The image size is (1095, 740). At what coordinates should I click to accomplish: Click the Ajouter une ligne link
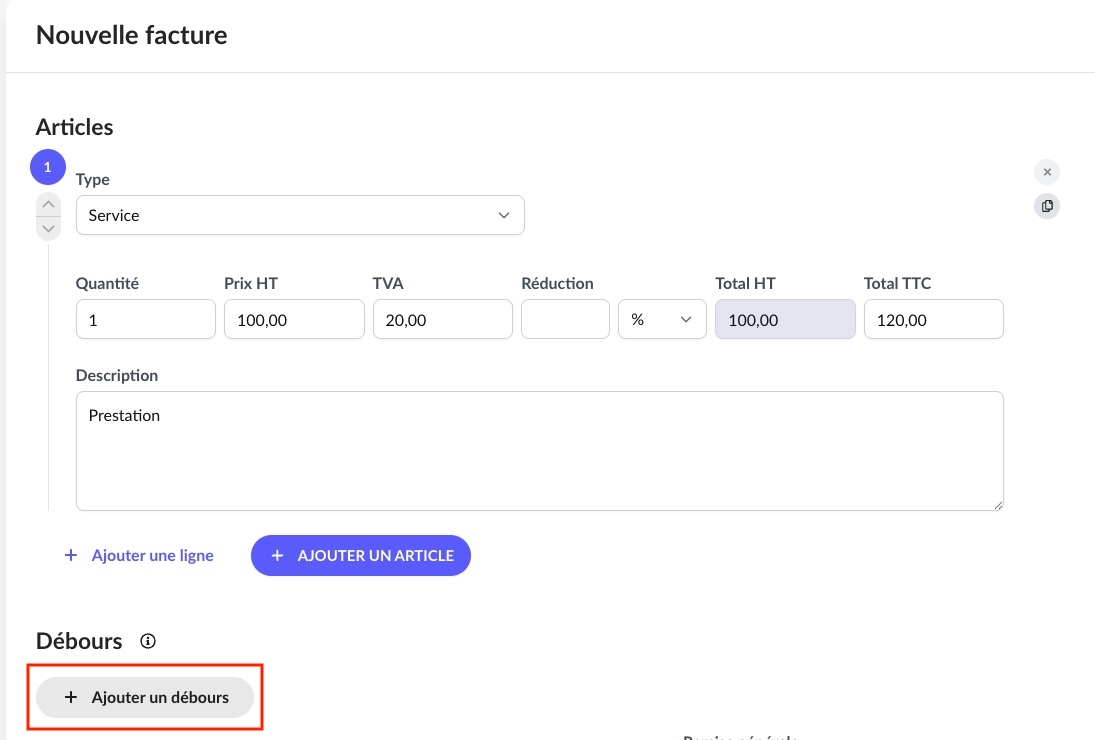(139, 555)
